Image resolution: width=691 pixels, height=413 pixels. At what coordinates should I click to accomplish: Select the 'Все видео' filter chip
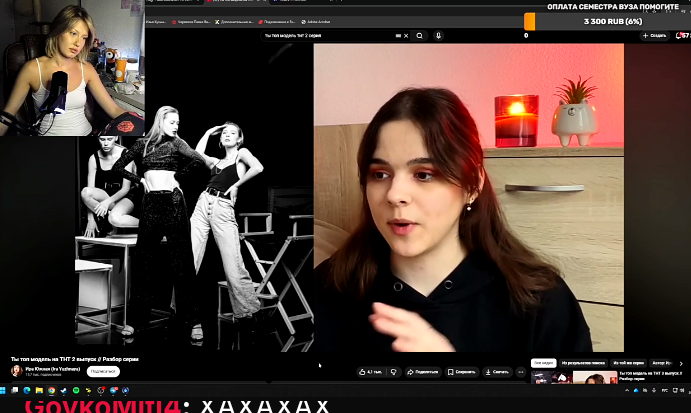coord(543,363)
